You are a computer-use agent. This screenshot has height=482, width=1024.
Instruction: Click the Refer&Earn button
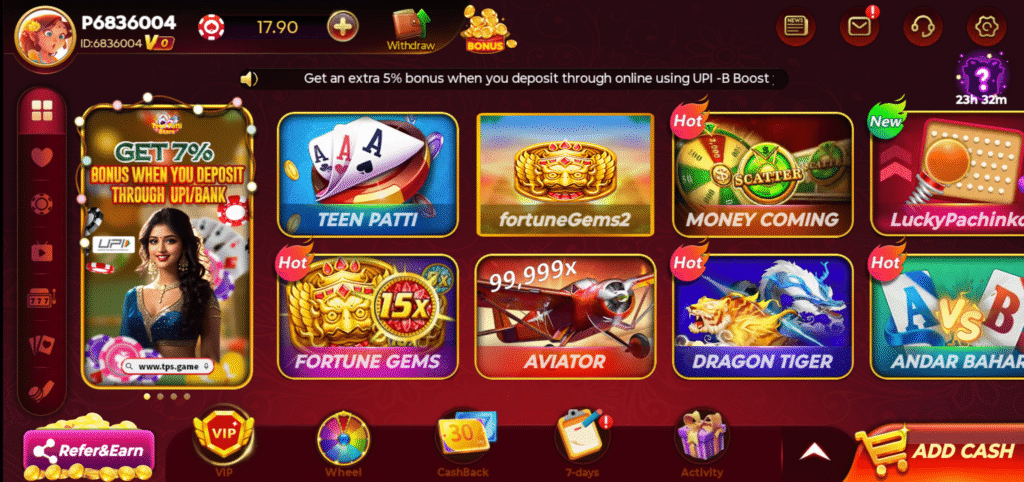coord(89,451)
